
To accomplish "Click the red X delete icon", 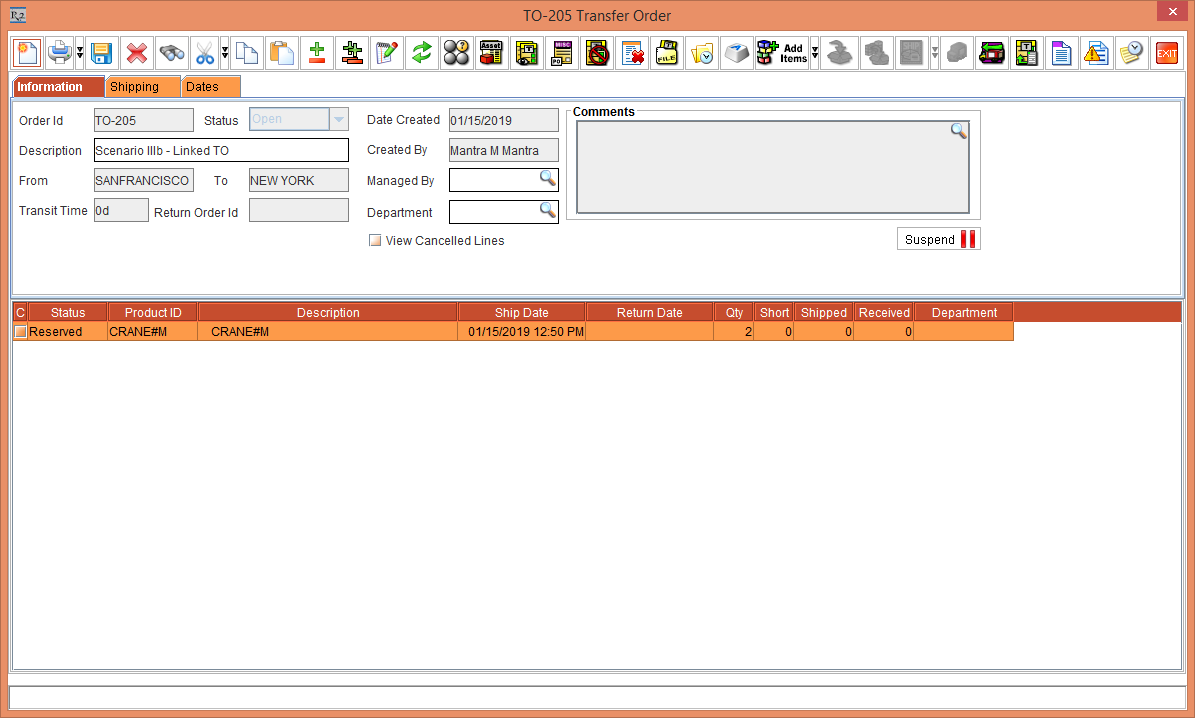I will tap(136, 53).
